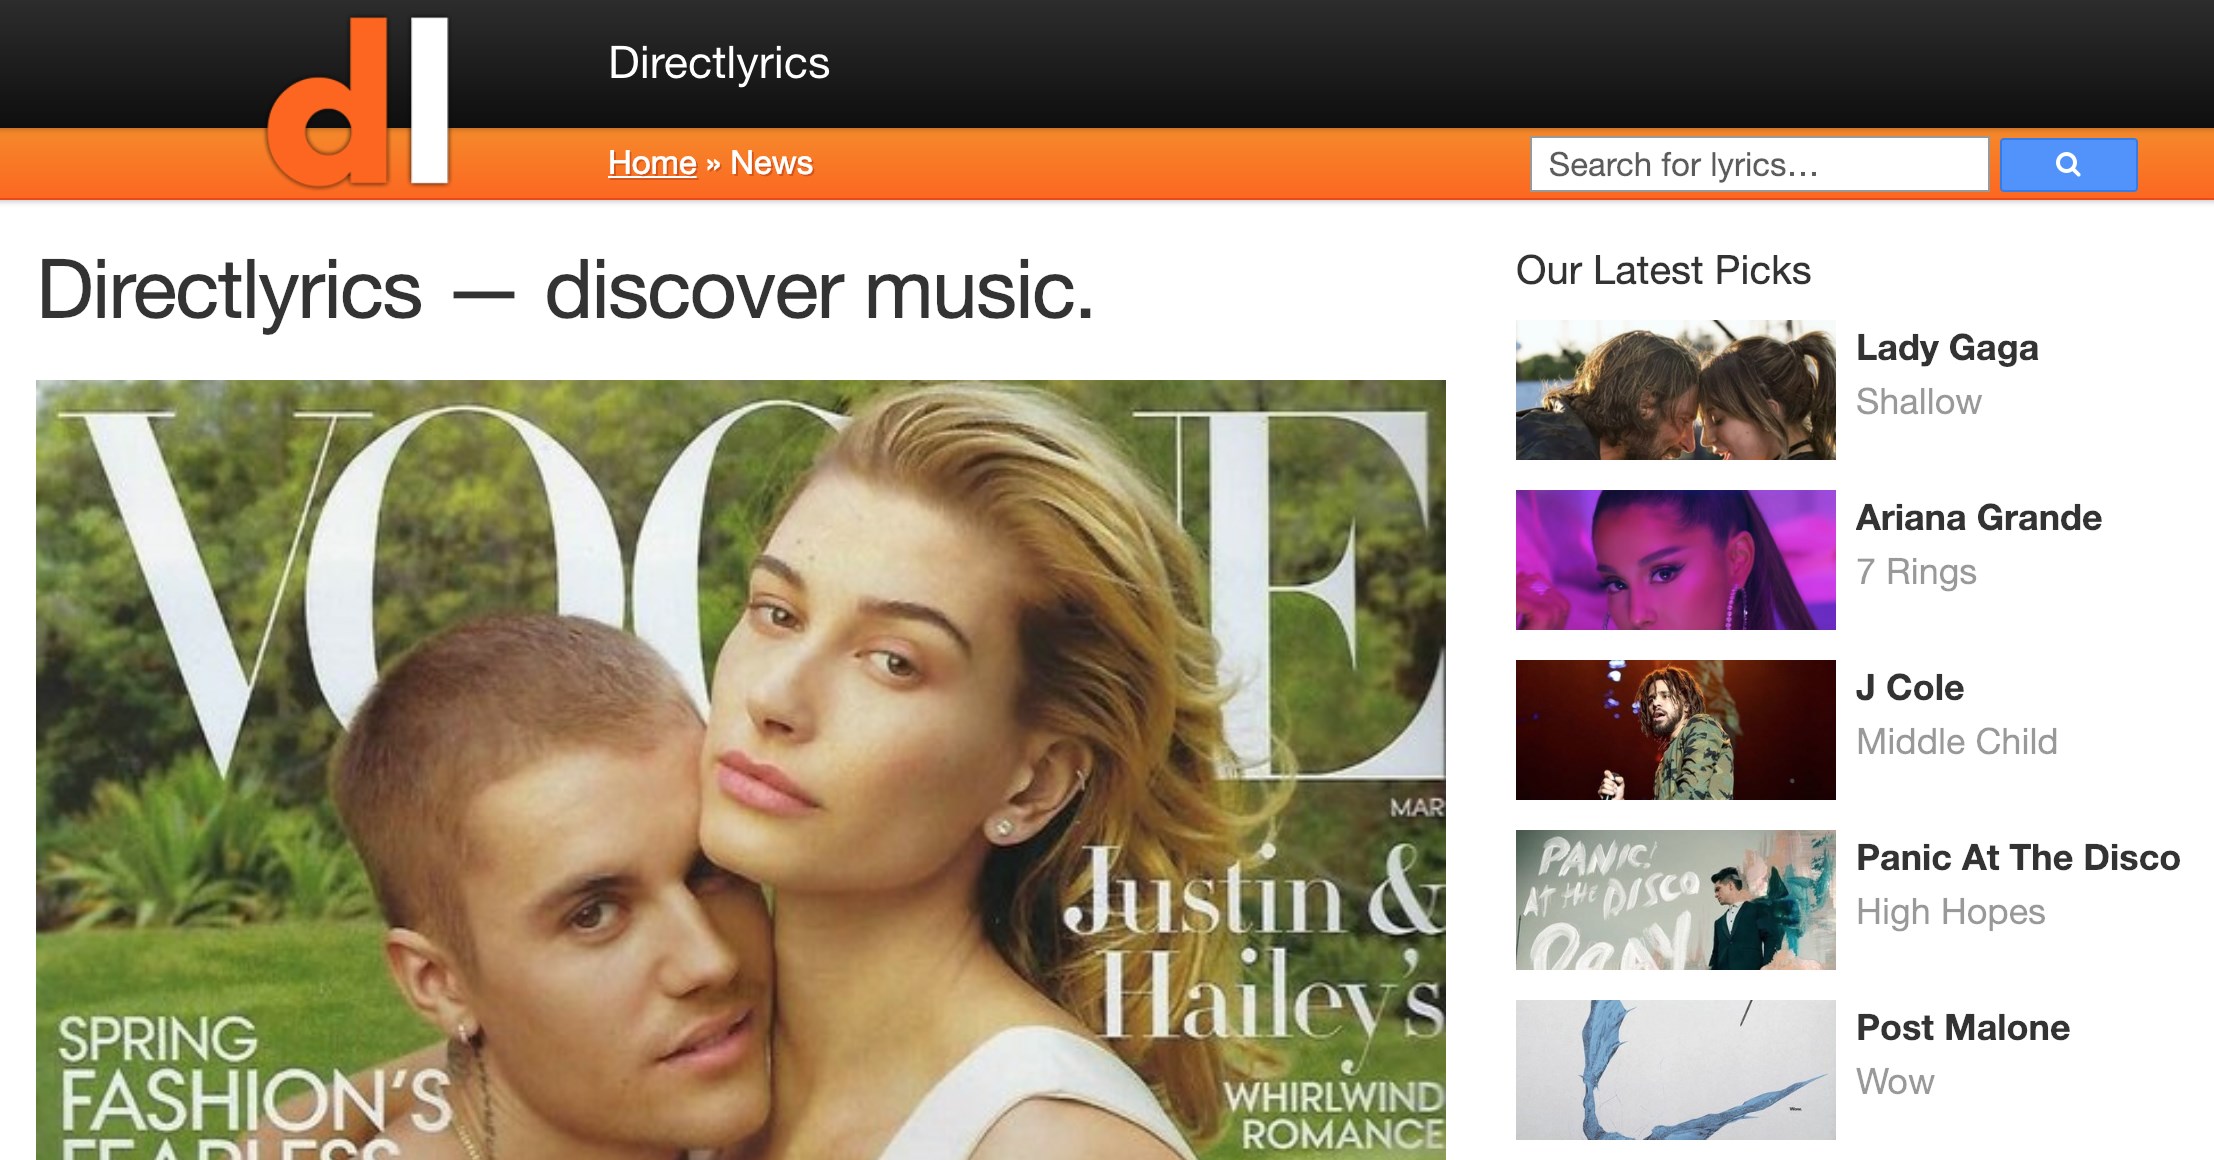Open the High Hopes song link
This screenshot has height=1160, width=2214.
pos(1951,912)
